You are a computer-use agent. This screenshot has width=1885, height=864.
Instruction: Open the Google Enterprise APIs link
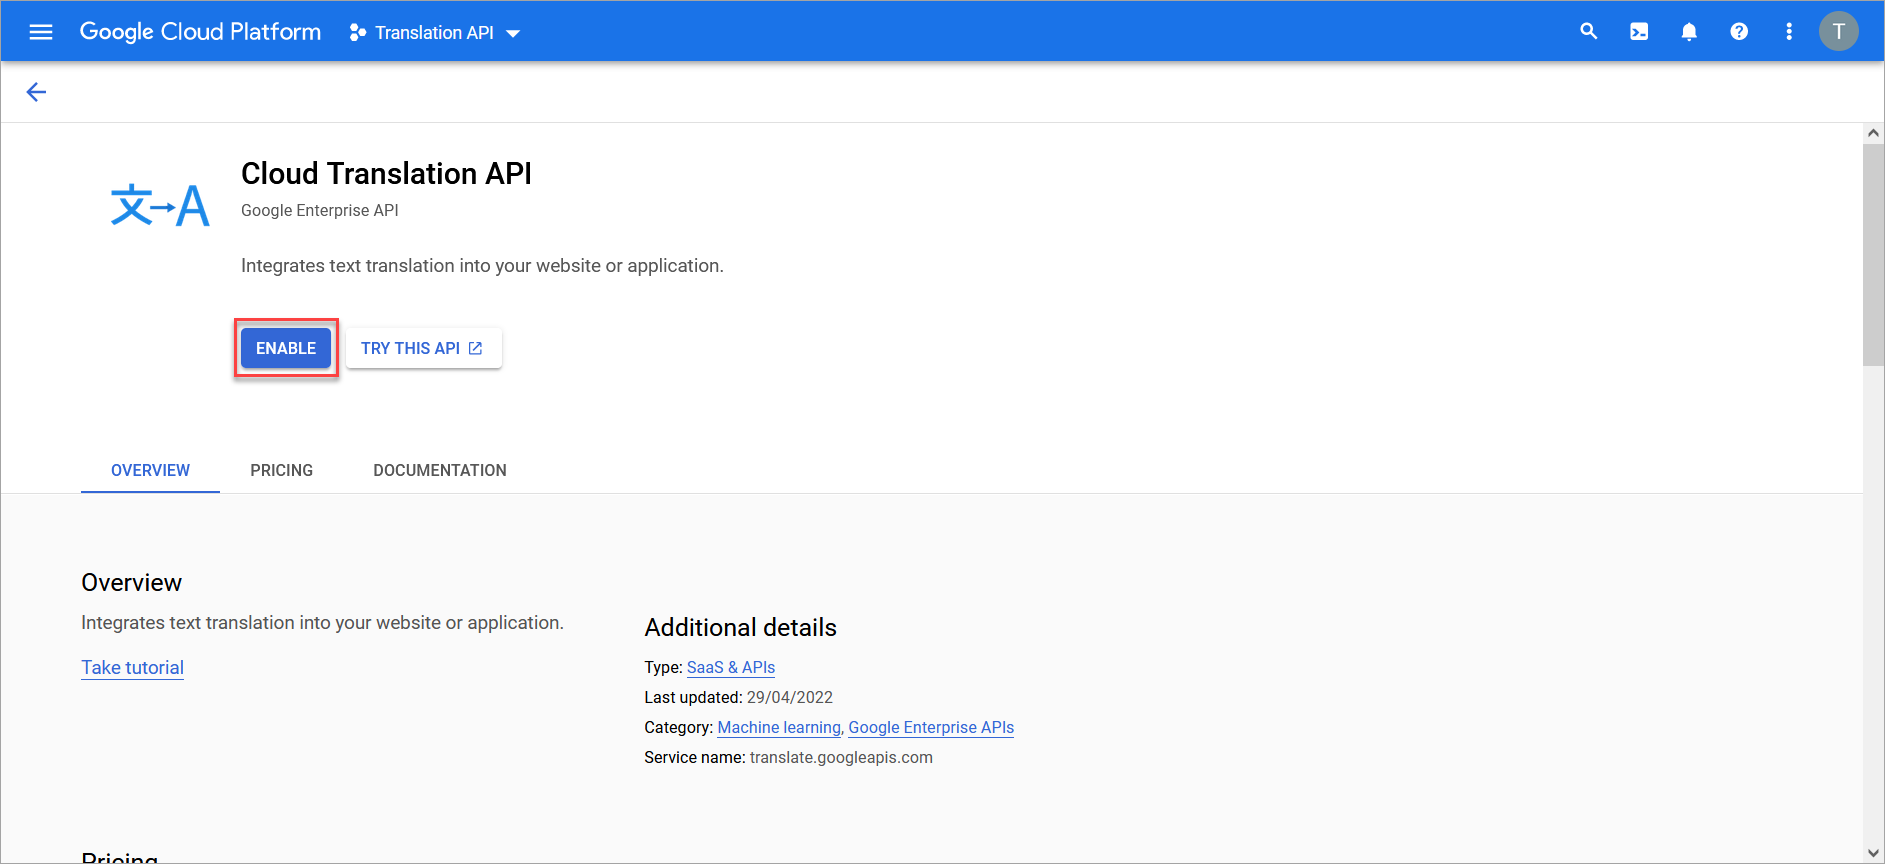tap(931, 727)
